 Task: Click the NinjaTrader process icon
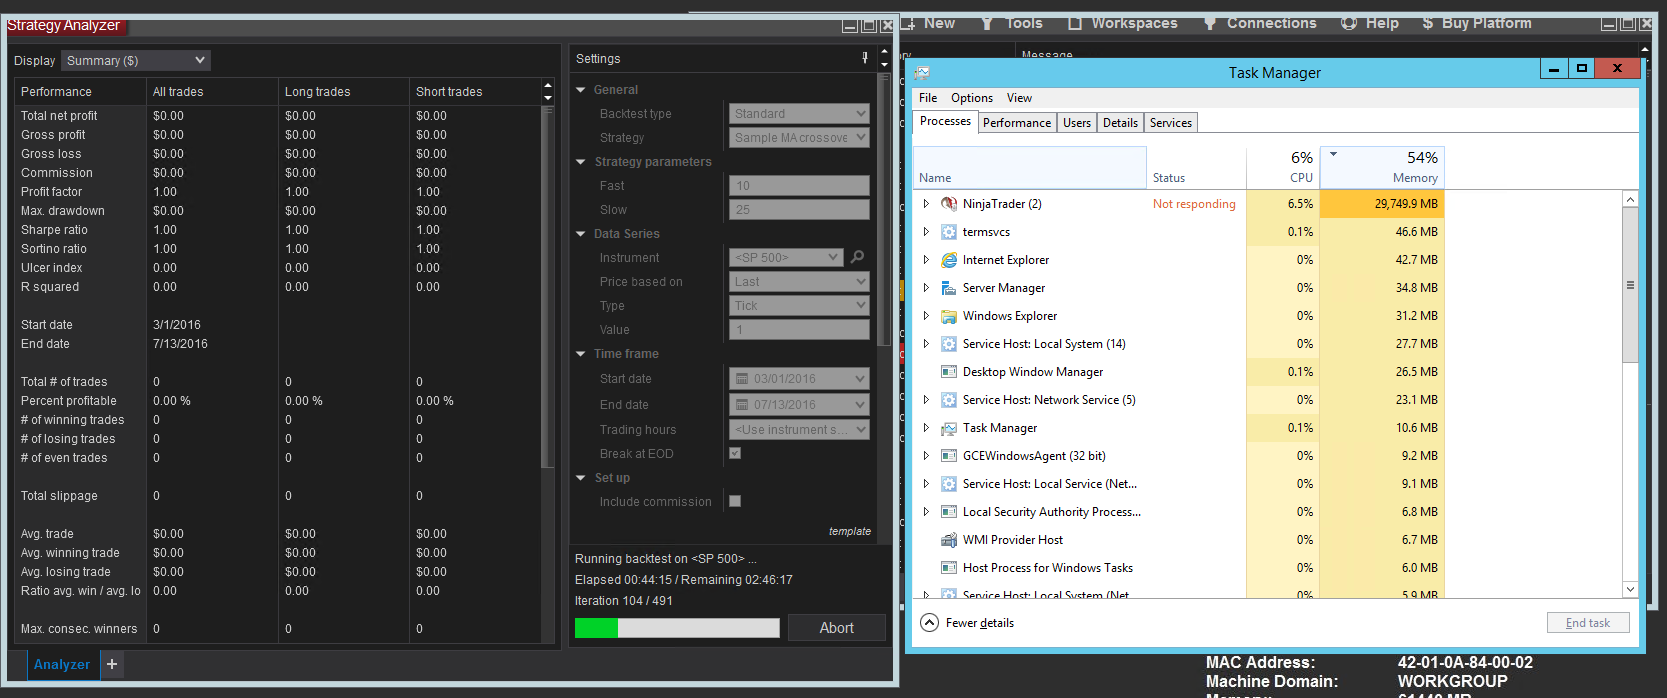click(949, 204)
